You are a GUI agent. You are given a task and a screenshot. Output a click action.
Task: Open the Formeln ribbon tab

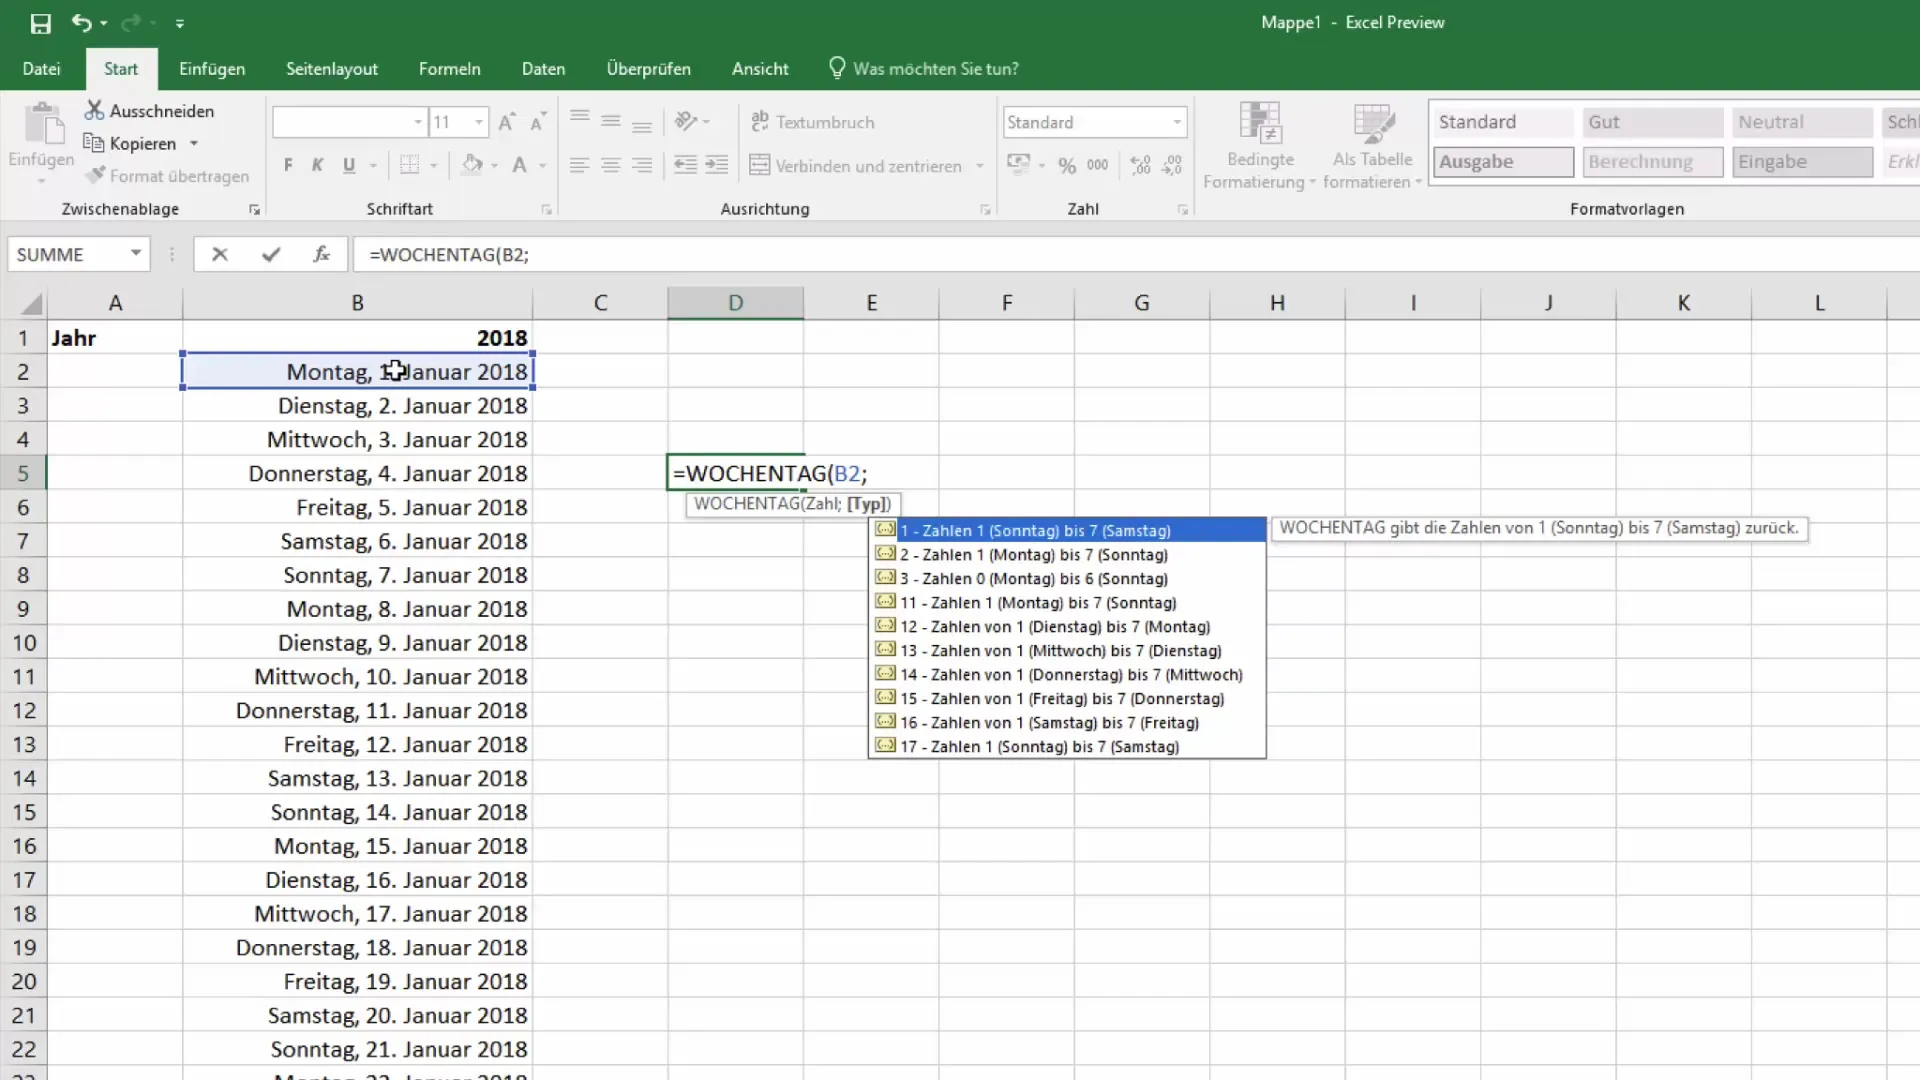pyautogui.click(x=449, y=69)
